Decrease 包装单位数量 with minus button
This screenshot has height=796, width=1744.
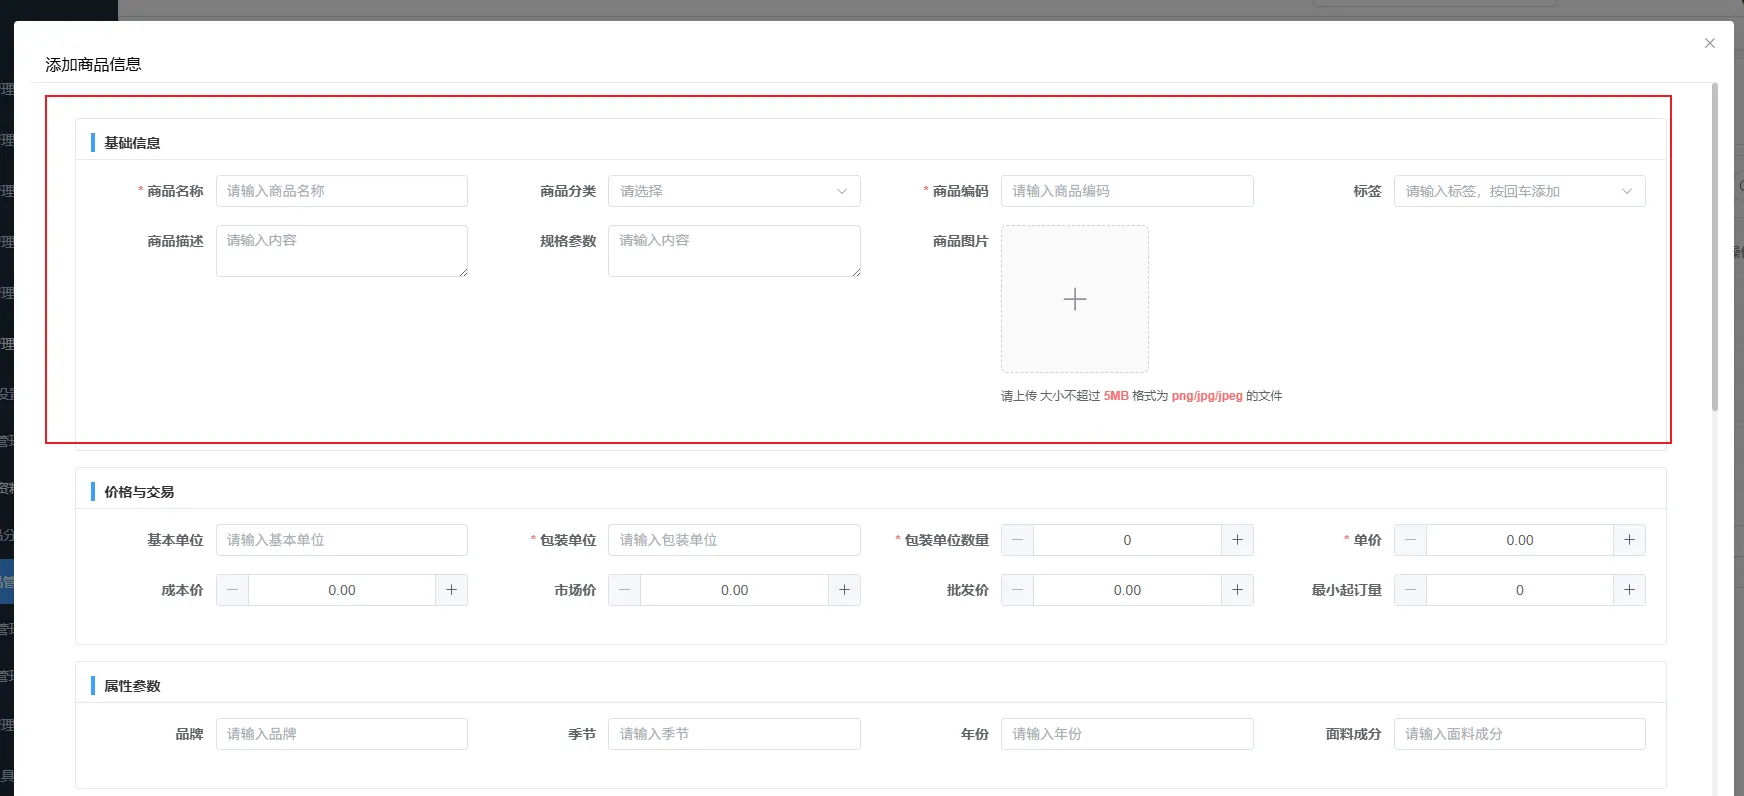(x=1017, y=540)
